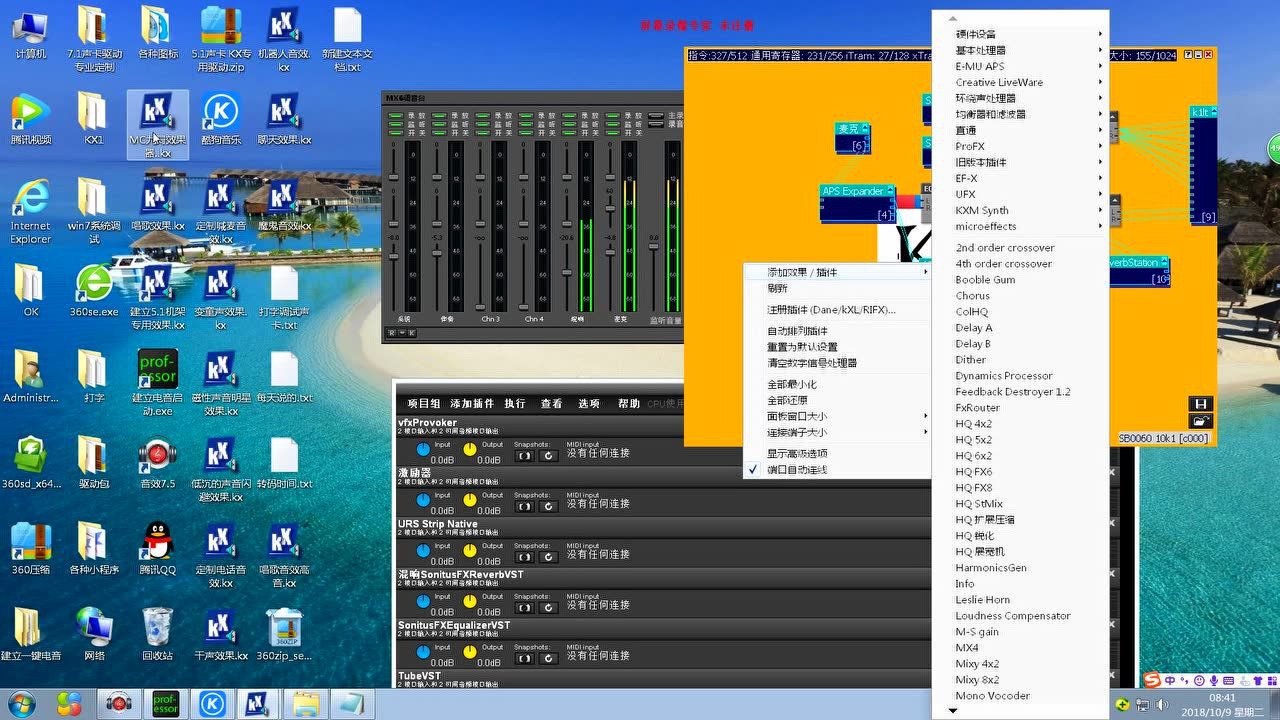Select the 建立电音启动.exe professor icon
Screen dimensions: 1280x720
click(x=157, y=382)
